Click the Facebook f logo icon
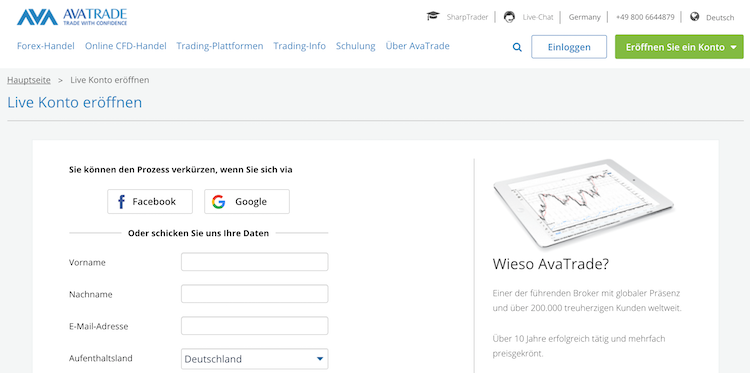 pos(121,202)
